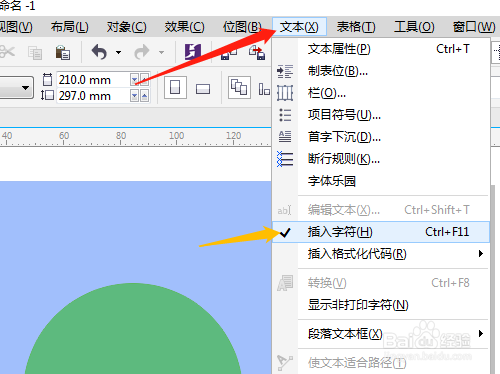Toggle the 插入字符(H) checked item
Image resolution: width=500 pixels, height=374 pixels.
coord(381,232)
